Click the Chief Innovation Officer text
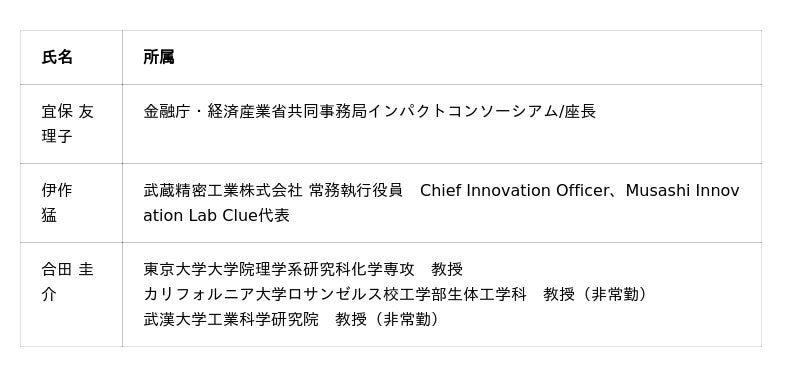Image resolution: width=800 pixels, height=377 pixels. [x=514, y=190]
